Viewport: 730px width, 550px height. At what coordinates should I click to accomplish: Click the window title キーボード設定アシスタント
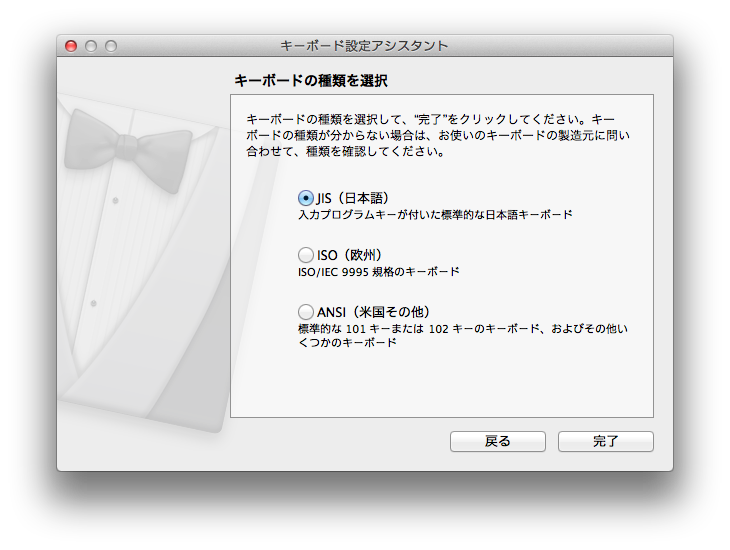pyautogui.click(x=364, y=46)
